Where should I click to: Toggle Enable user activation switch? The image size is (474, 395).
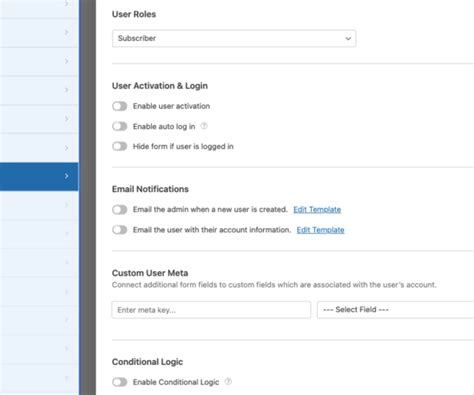point(120,106)
